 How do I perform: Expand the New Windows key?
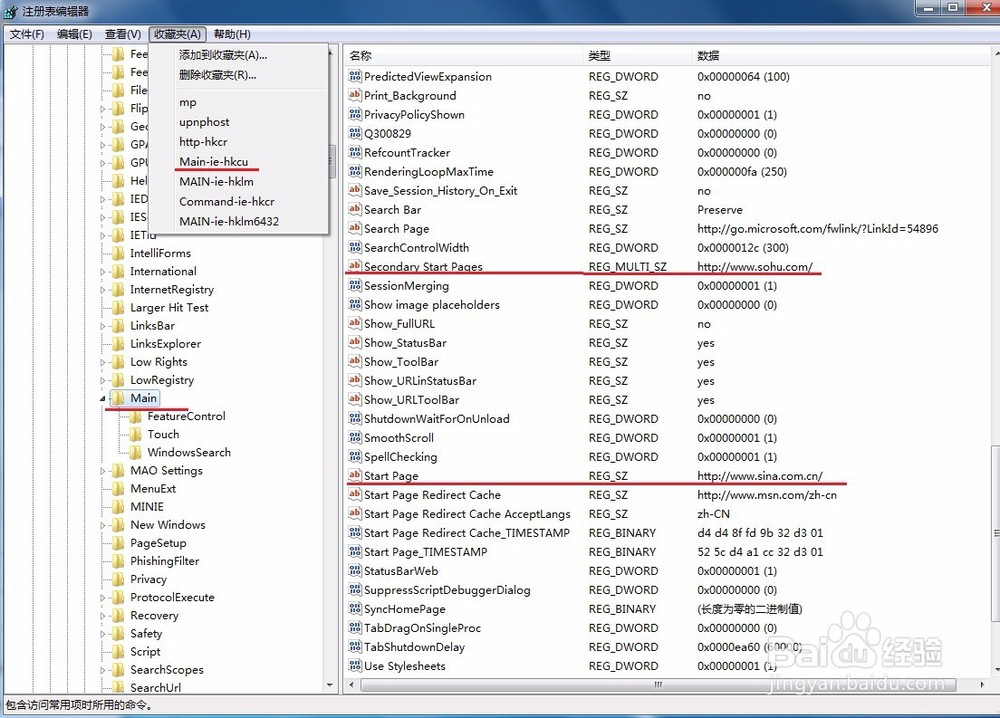(103, 525)
